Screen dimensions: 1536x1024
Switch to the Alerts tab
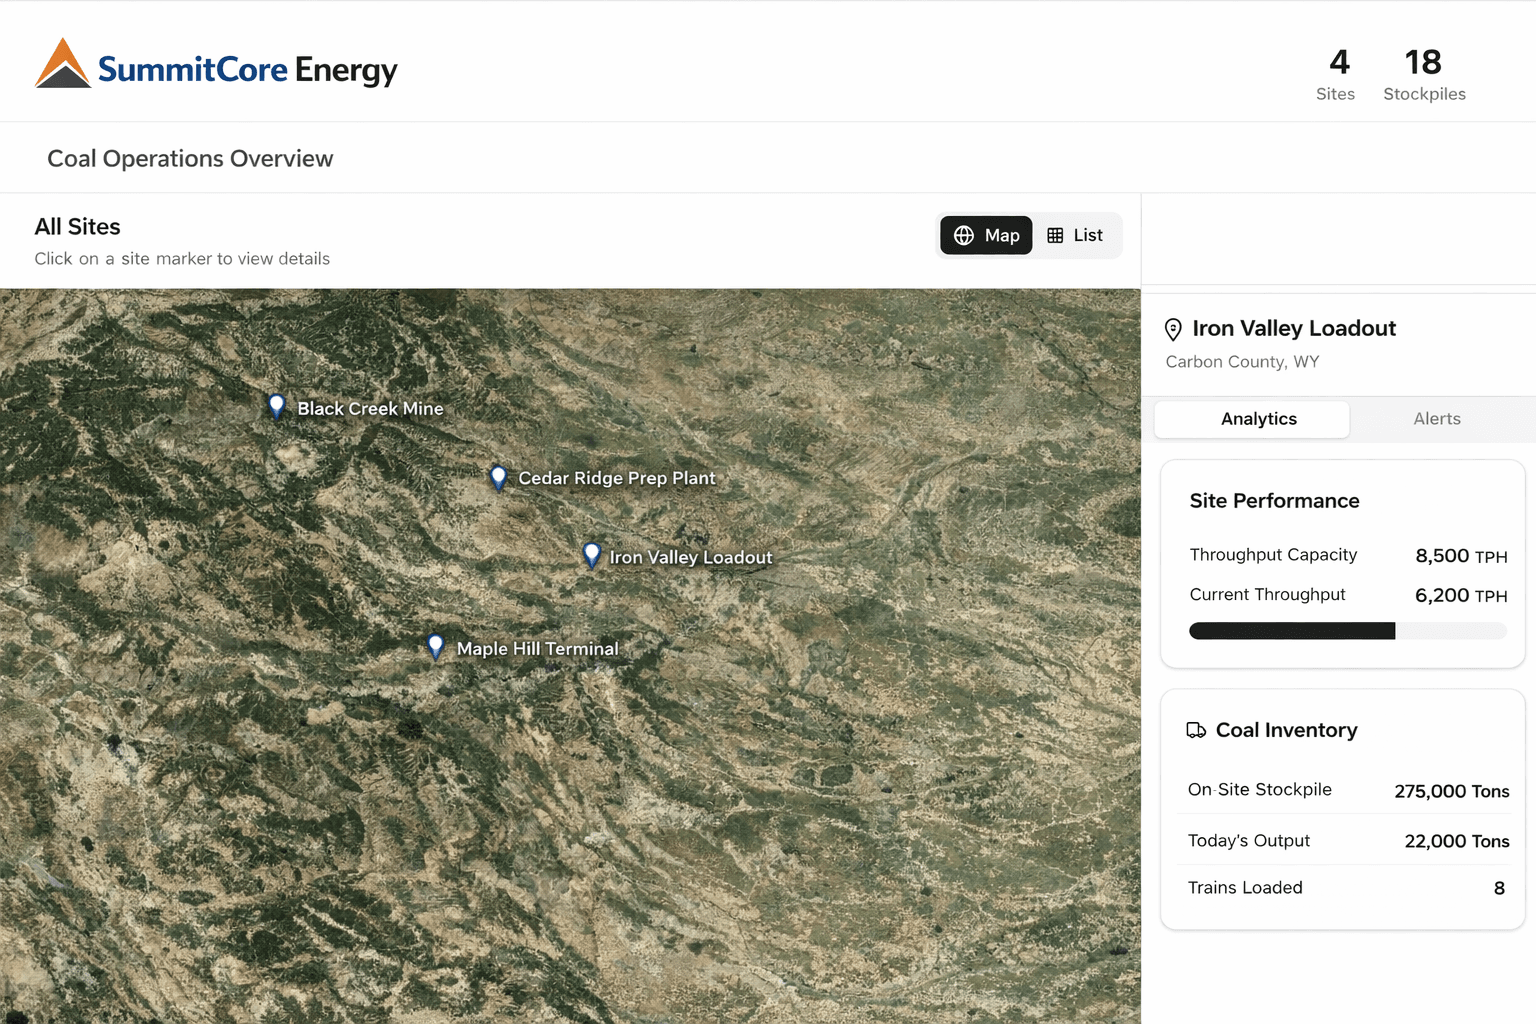pyautogui.click(x=1436, y=419)
